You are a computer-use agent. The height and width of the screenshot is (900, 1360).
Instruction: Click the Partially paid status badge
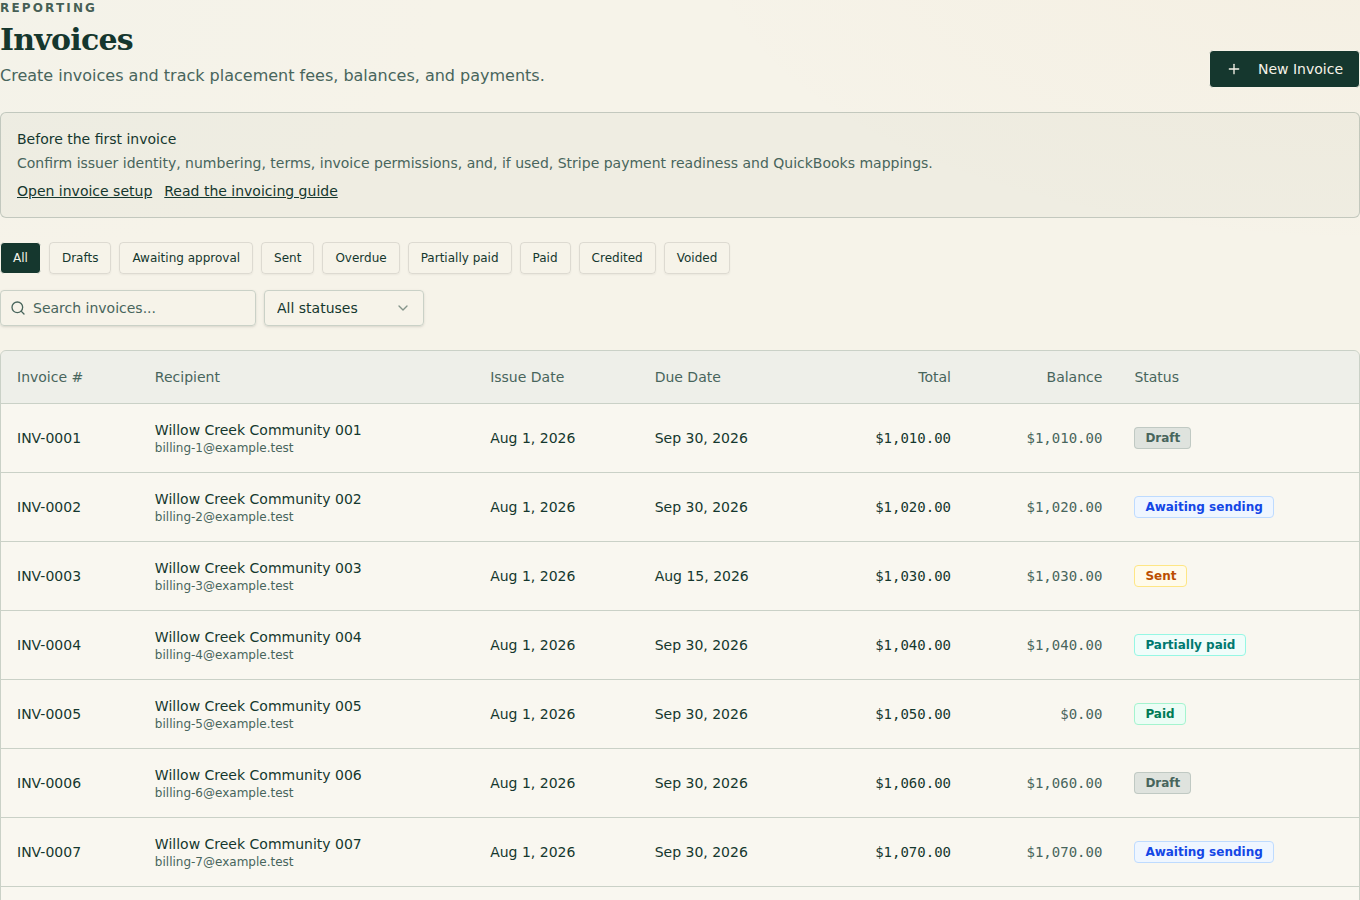1190,645
